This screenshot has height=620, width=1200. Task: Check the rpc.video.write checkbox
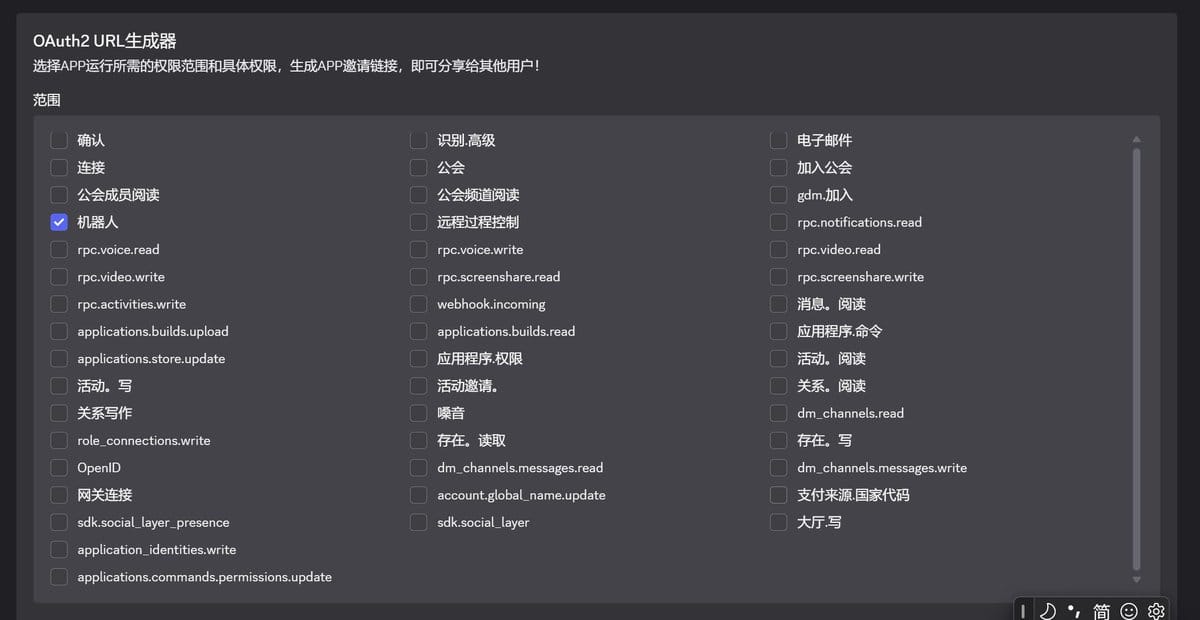59,276
